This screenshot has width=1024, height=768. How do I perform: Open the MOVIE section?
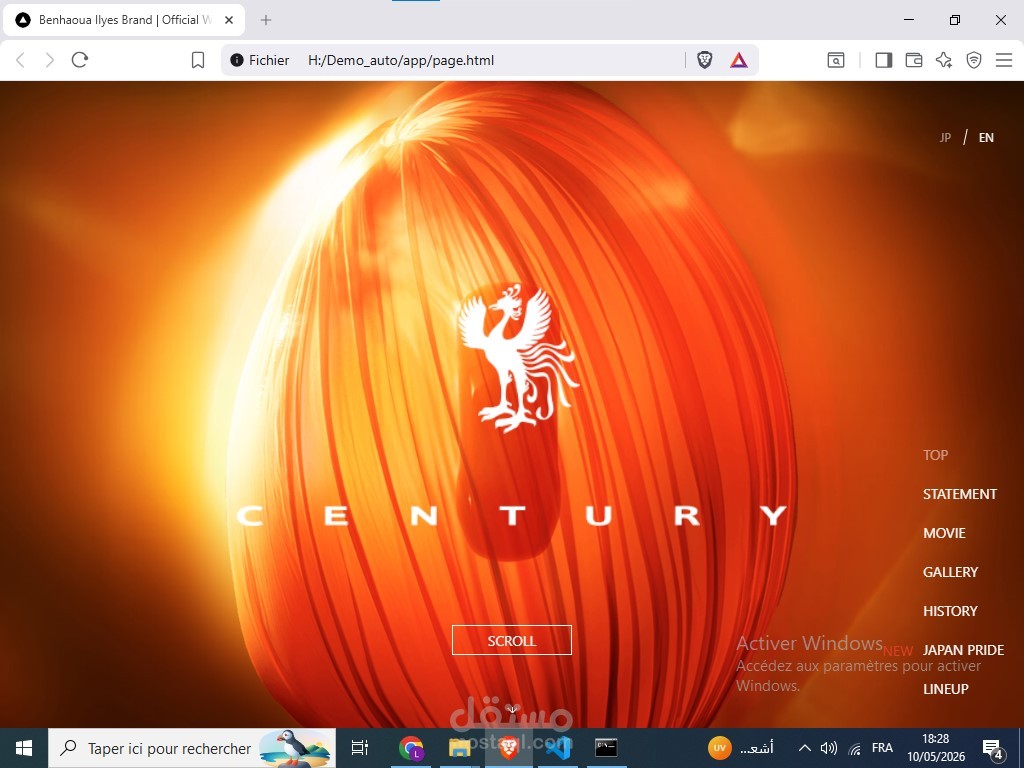coord(944,533)
